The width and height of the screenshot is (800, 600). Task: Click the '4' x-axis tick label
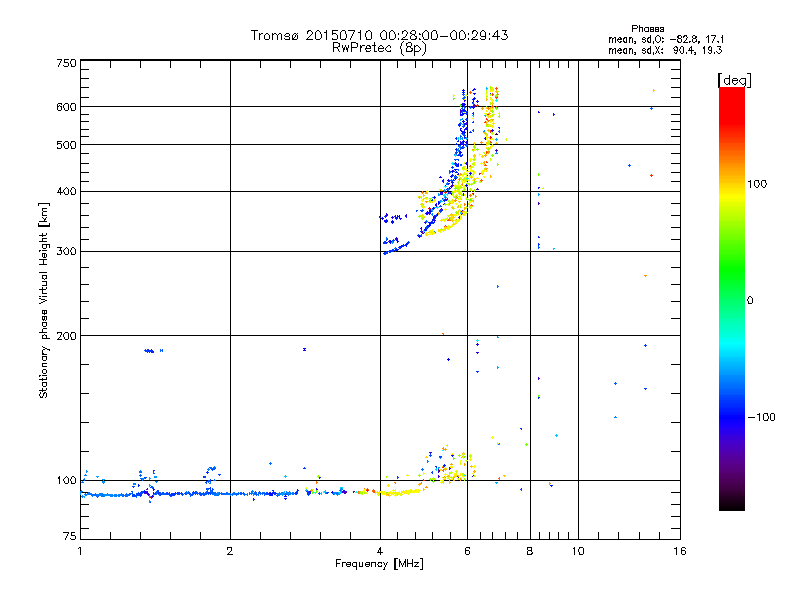point(380,551)
